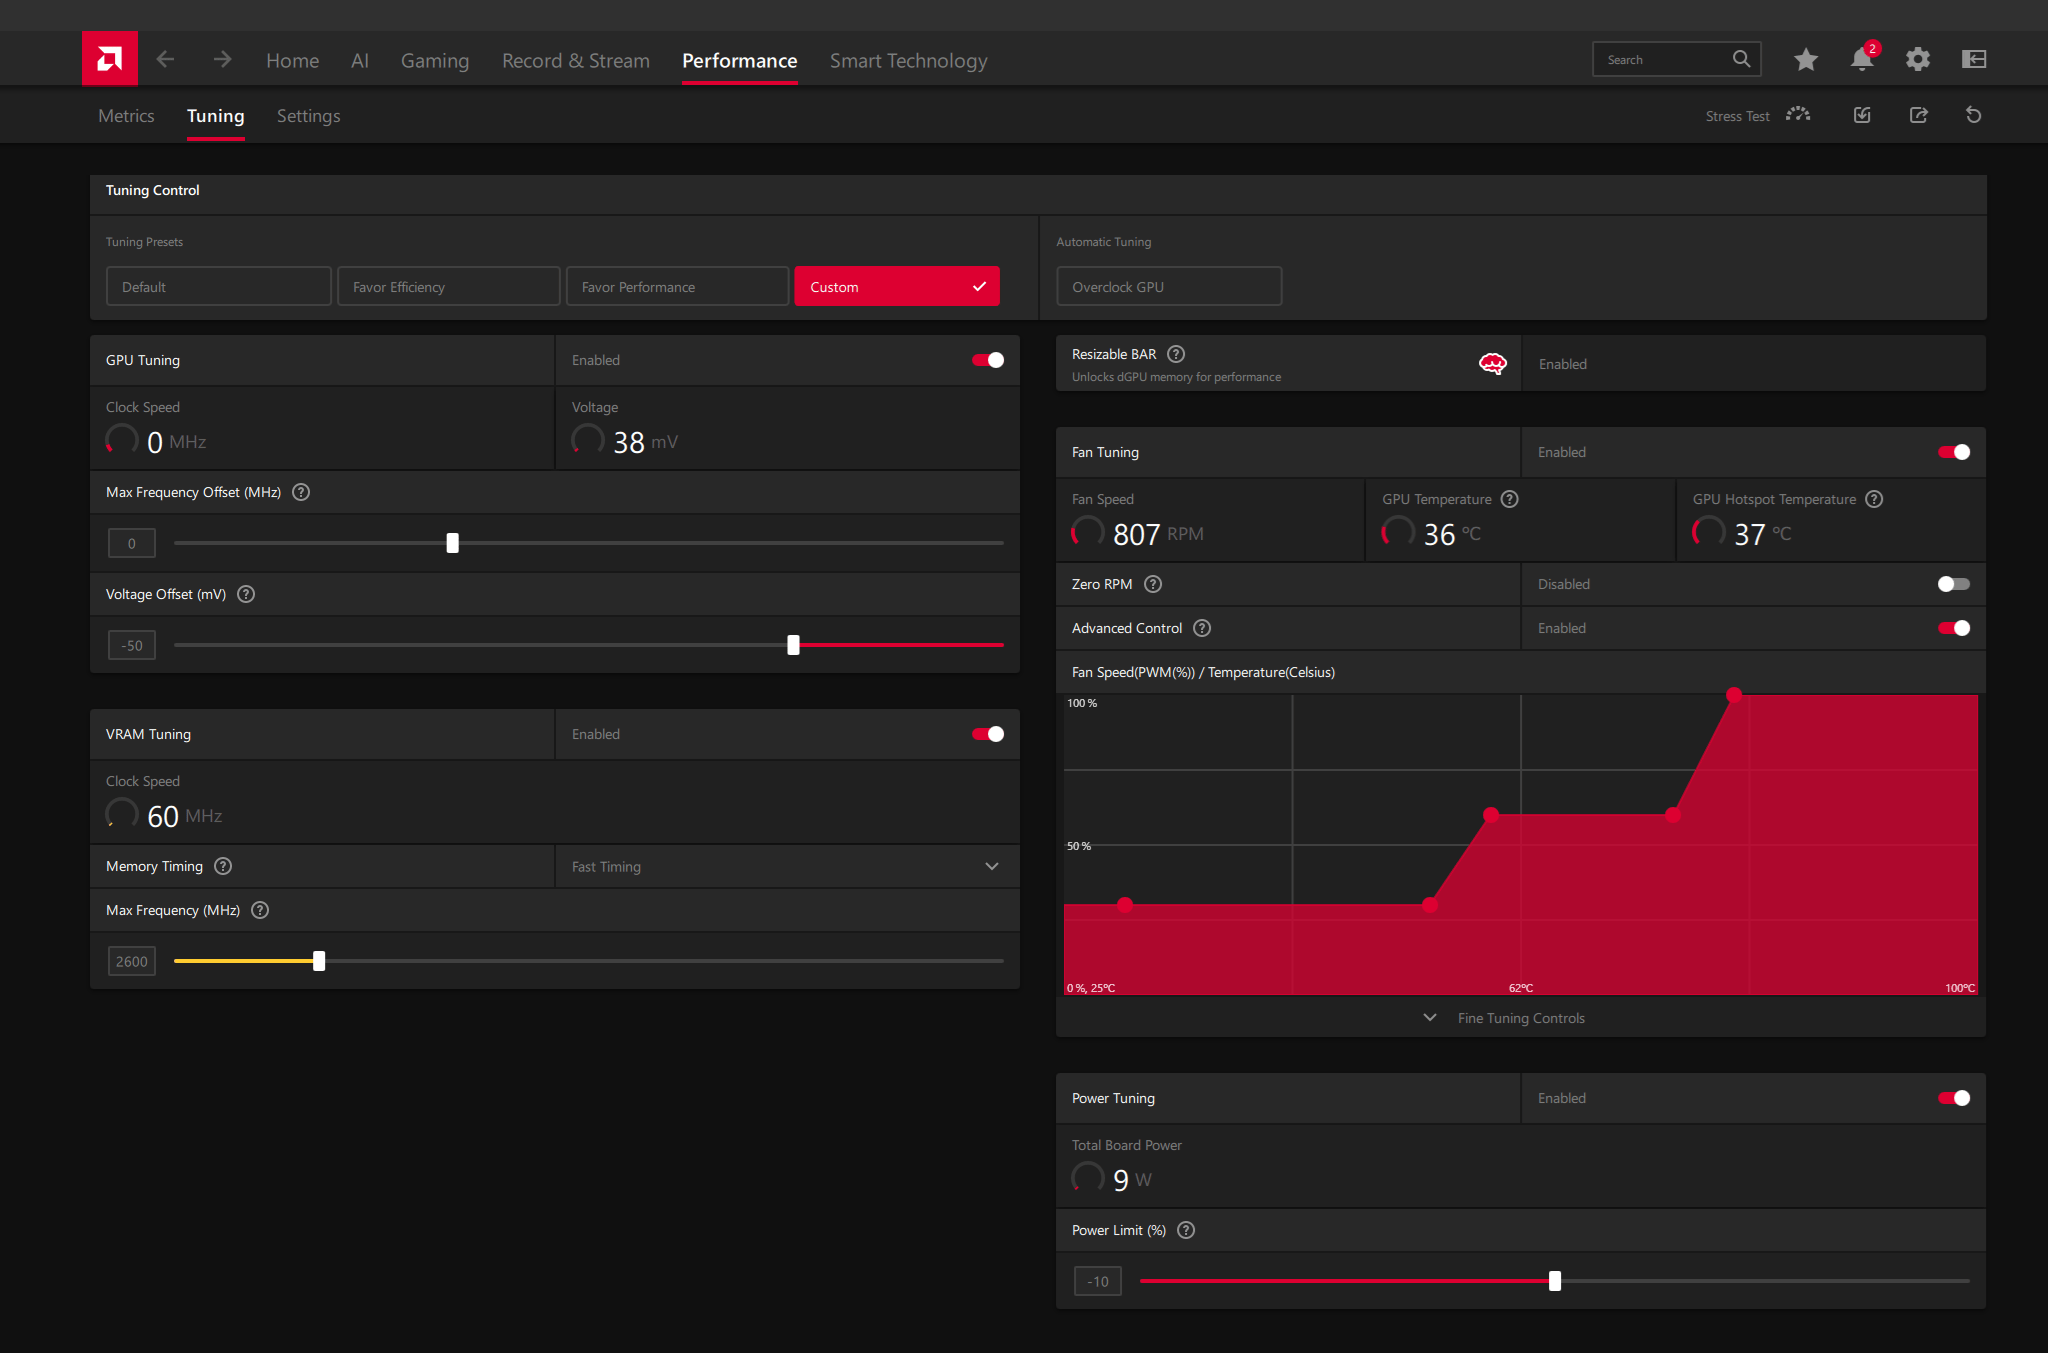Switch to the Settings subtab
The image size is (2048, 1353).
(308, 116)
